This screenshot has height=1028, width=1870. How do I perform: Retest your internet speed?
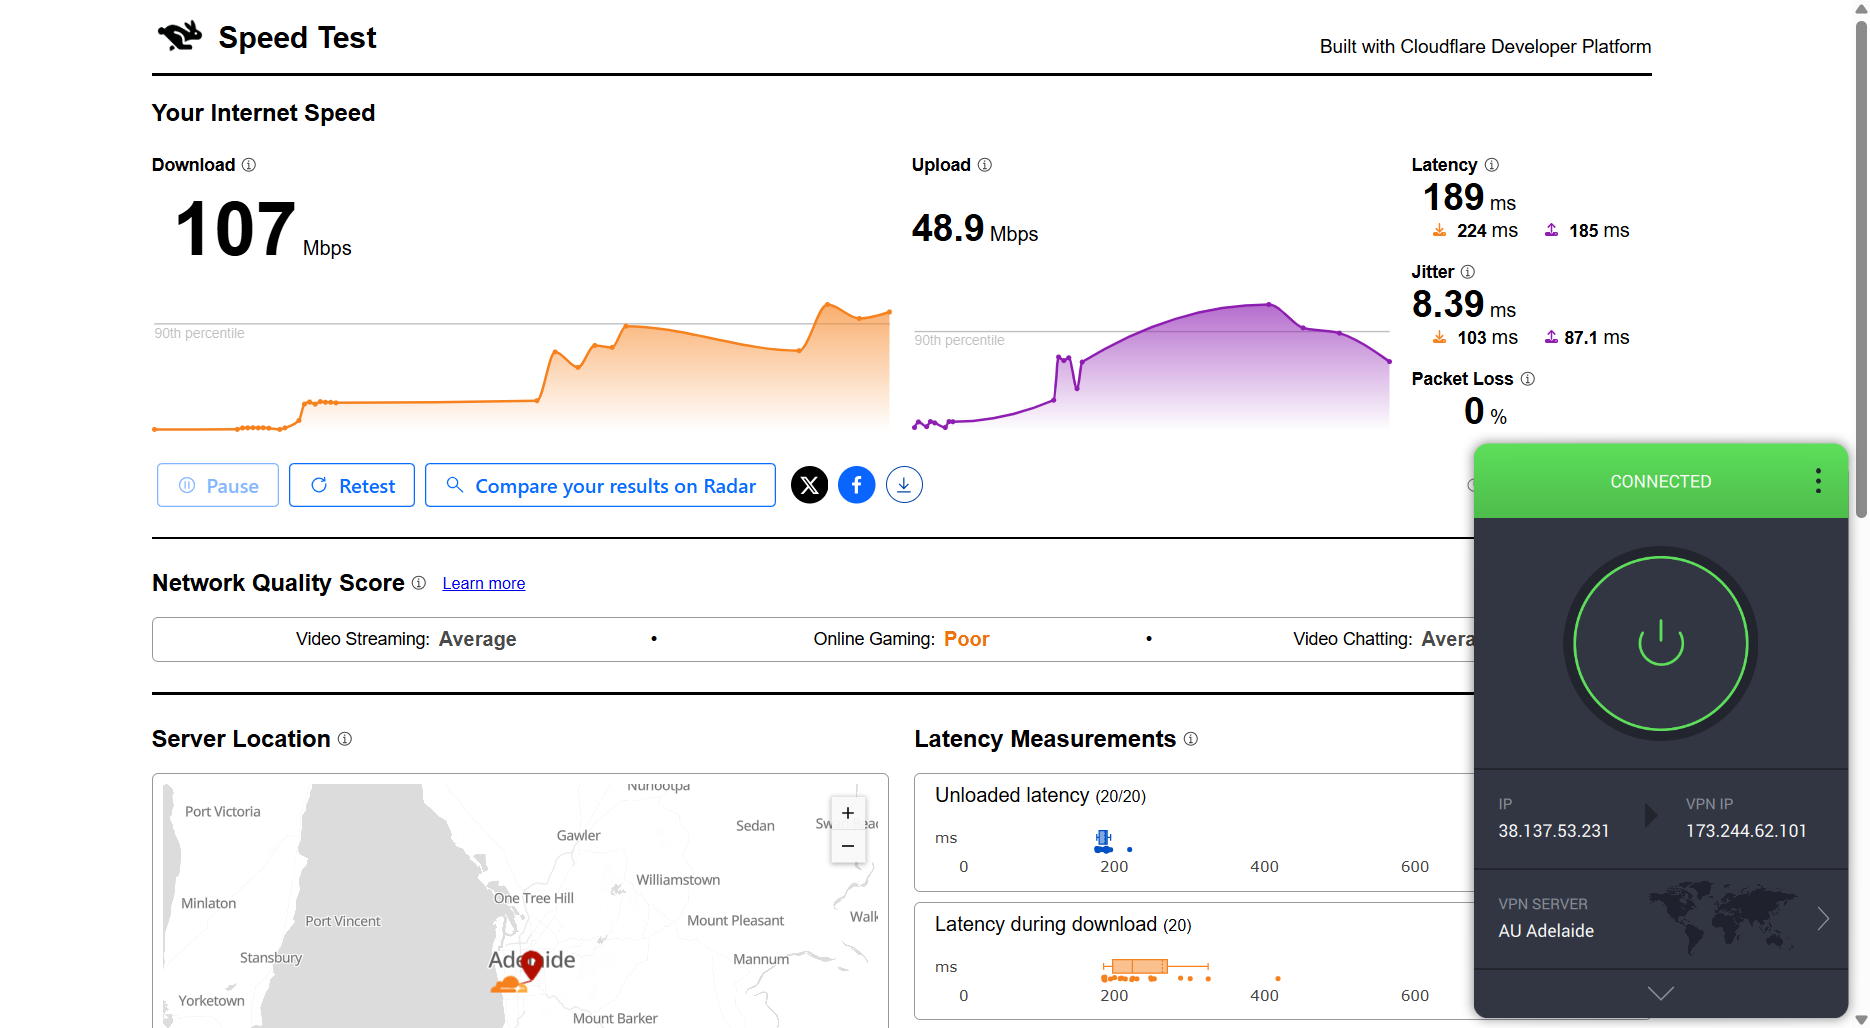click(351, 485)
